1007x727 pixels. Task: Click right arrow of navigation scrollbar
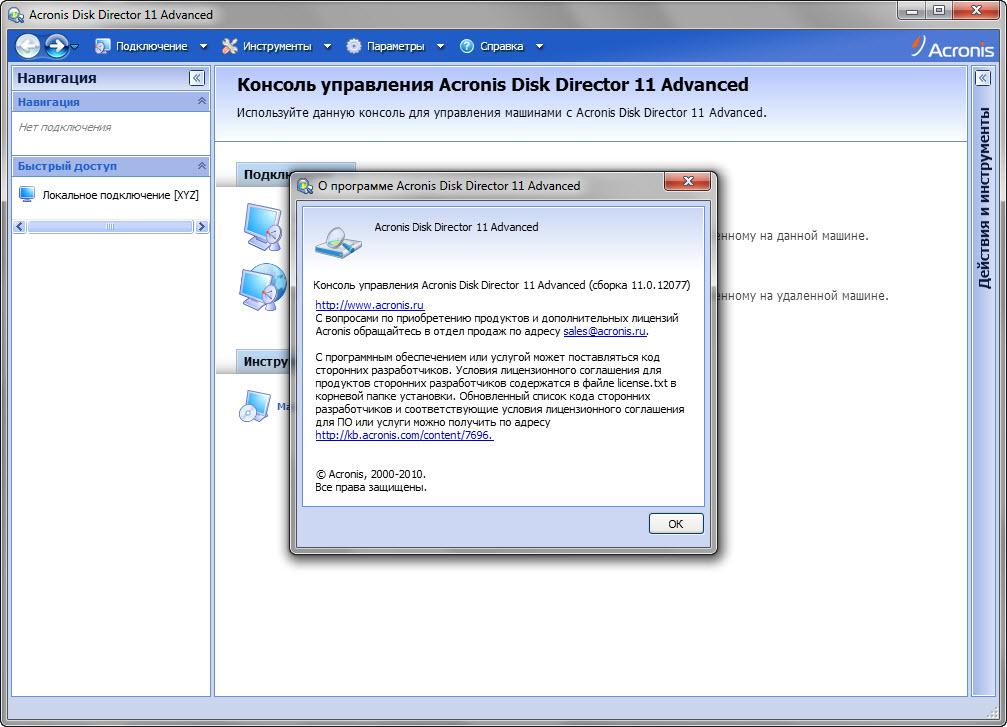(202, 227)
